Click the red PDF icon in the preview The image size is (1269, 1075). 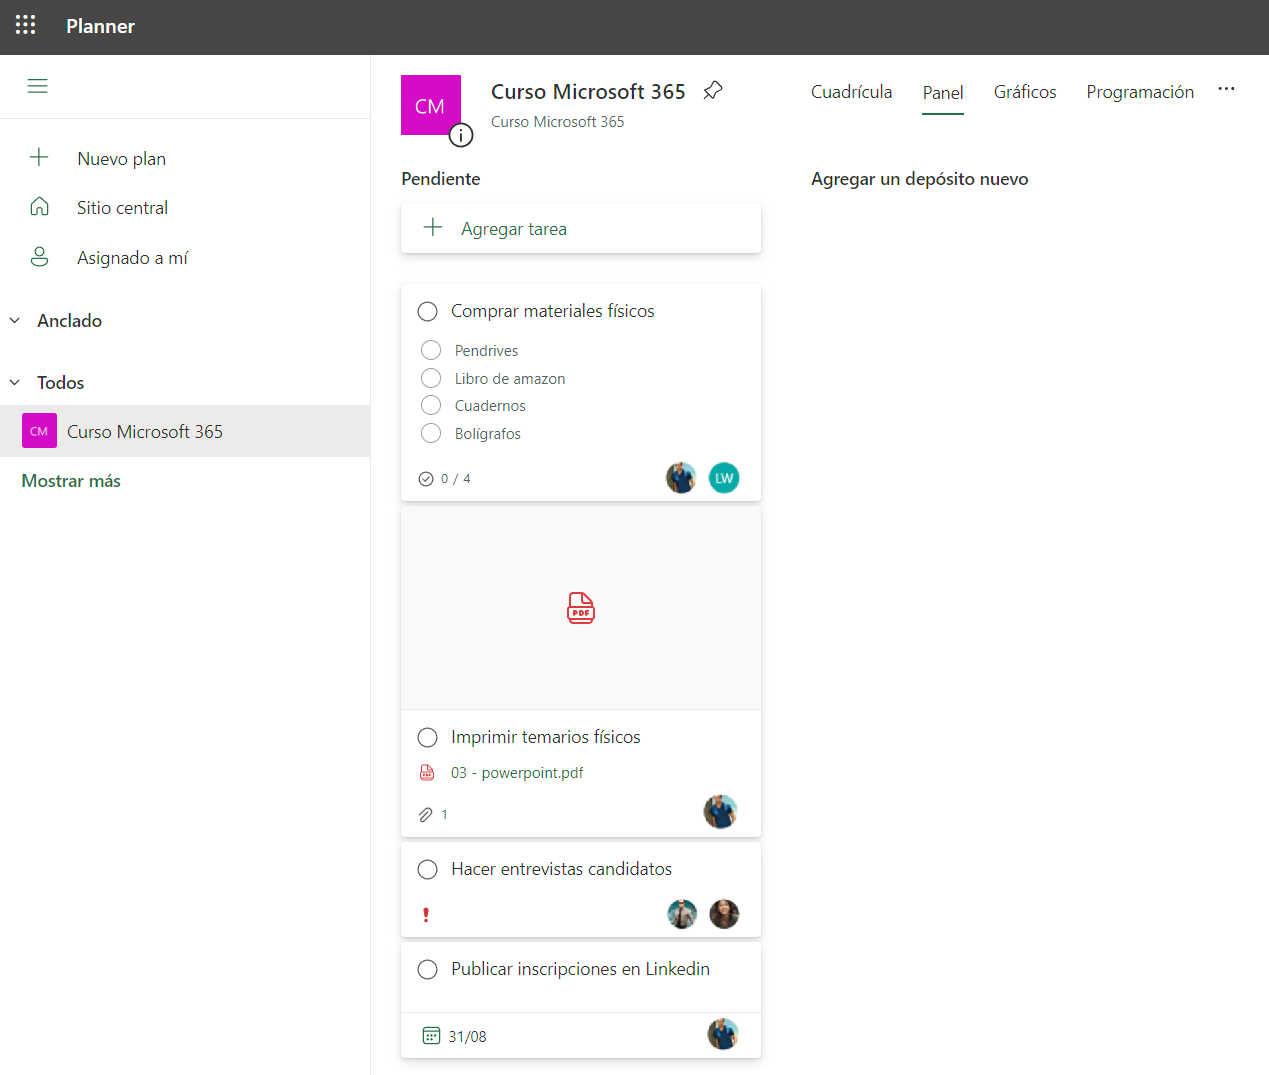(581, 608)
